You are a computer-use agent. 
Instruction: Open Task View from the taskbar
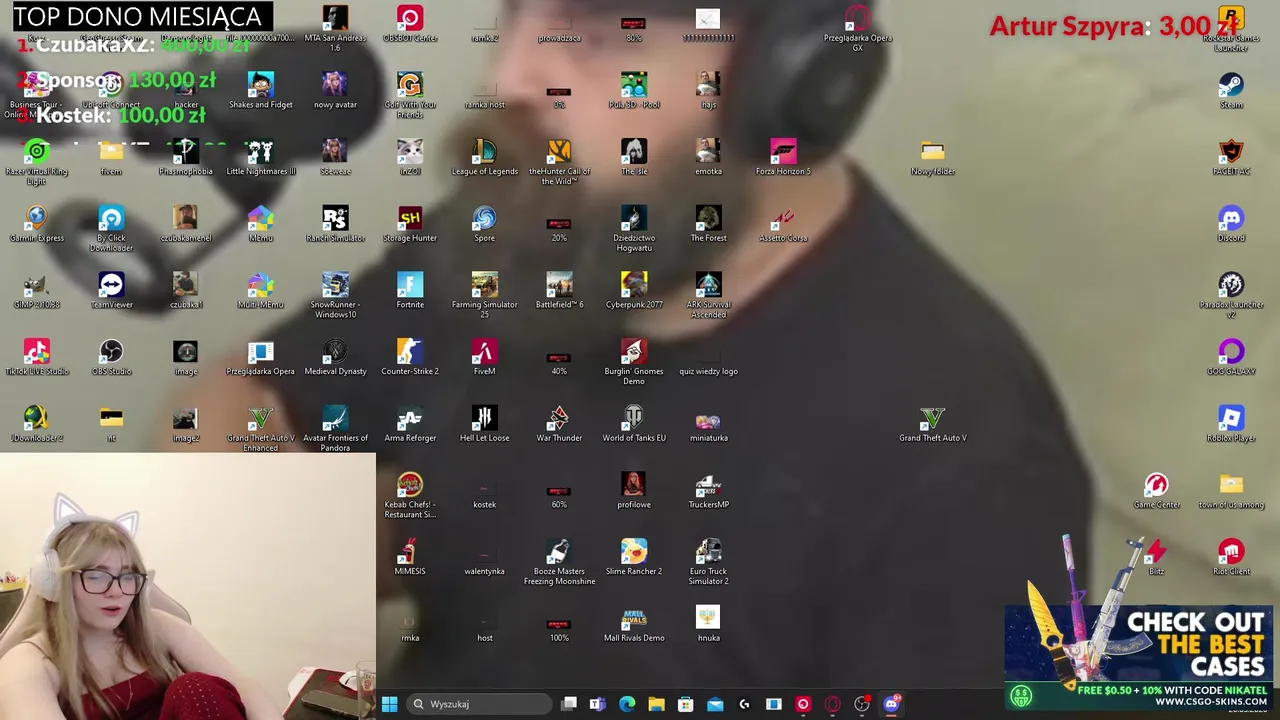568,704
